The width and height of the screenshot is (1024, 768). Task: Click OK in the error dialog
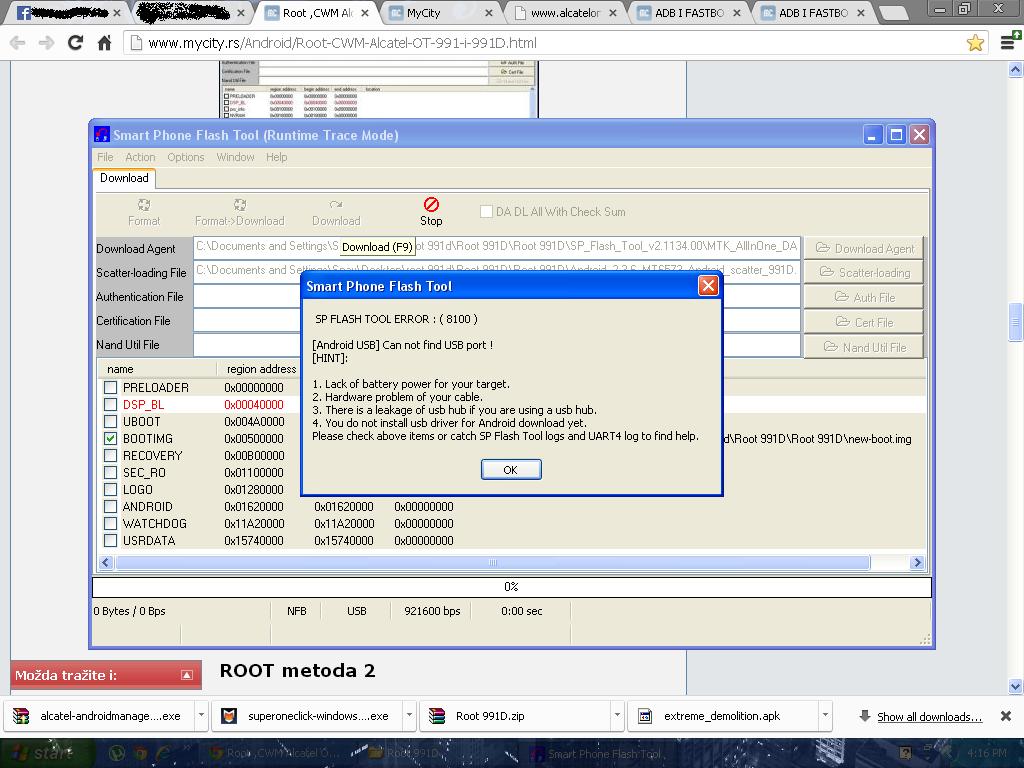point(511,470)
